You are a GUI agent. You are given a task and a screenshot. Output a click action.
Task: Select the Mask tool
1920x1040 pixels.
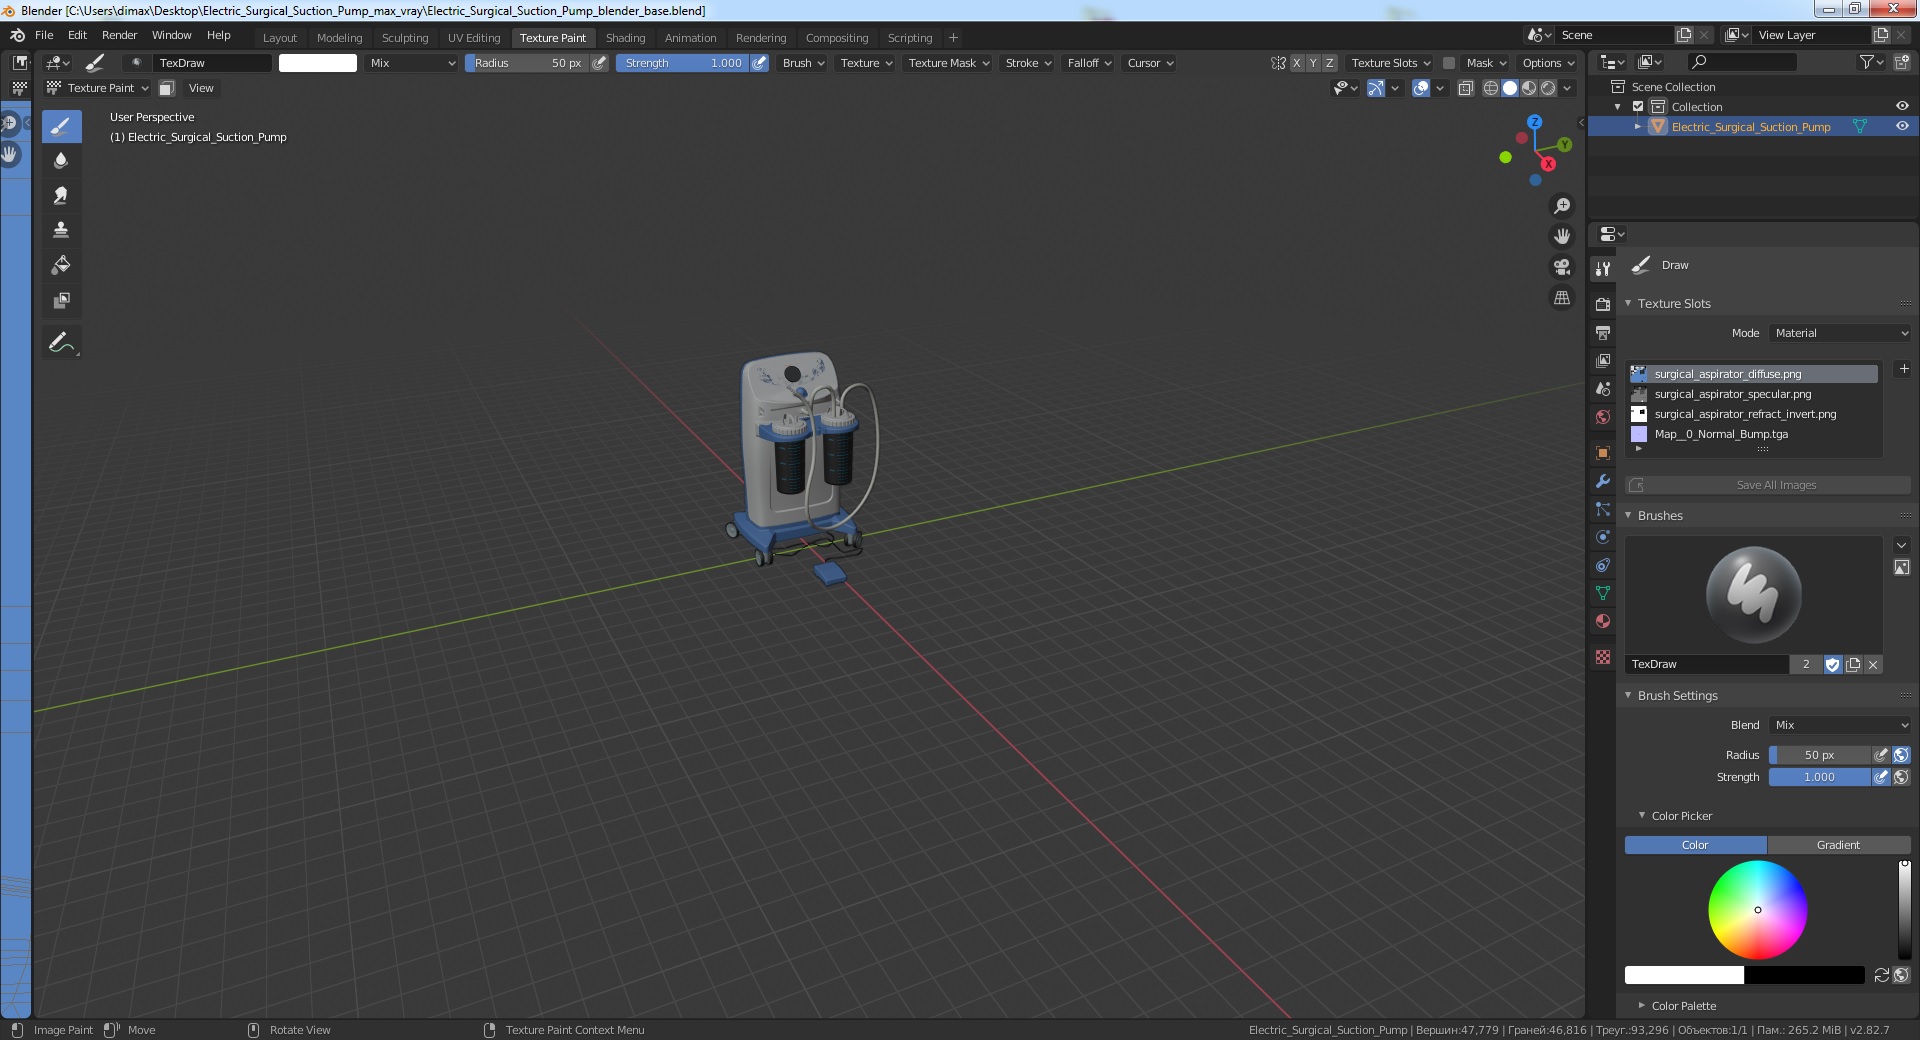pos(61,300)
